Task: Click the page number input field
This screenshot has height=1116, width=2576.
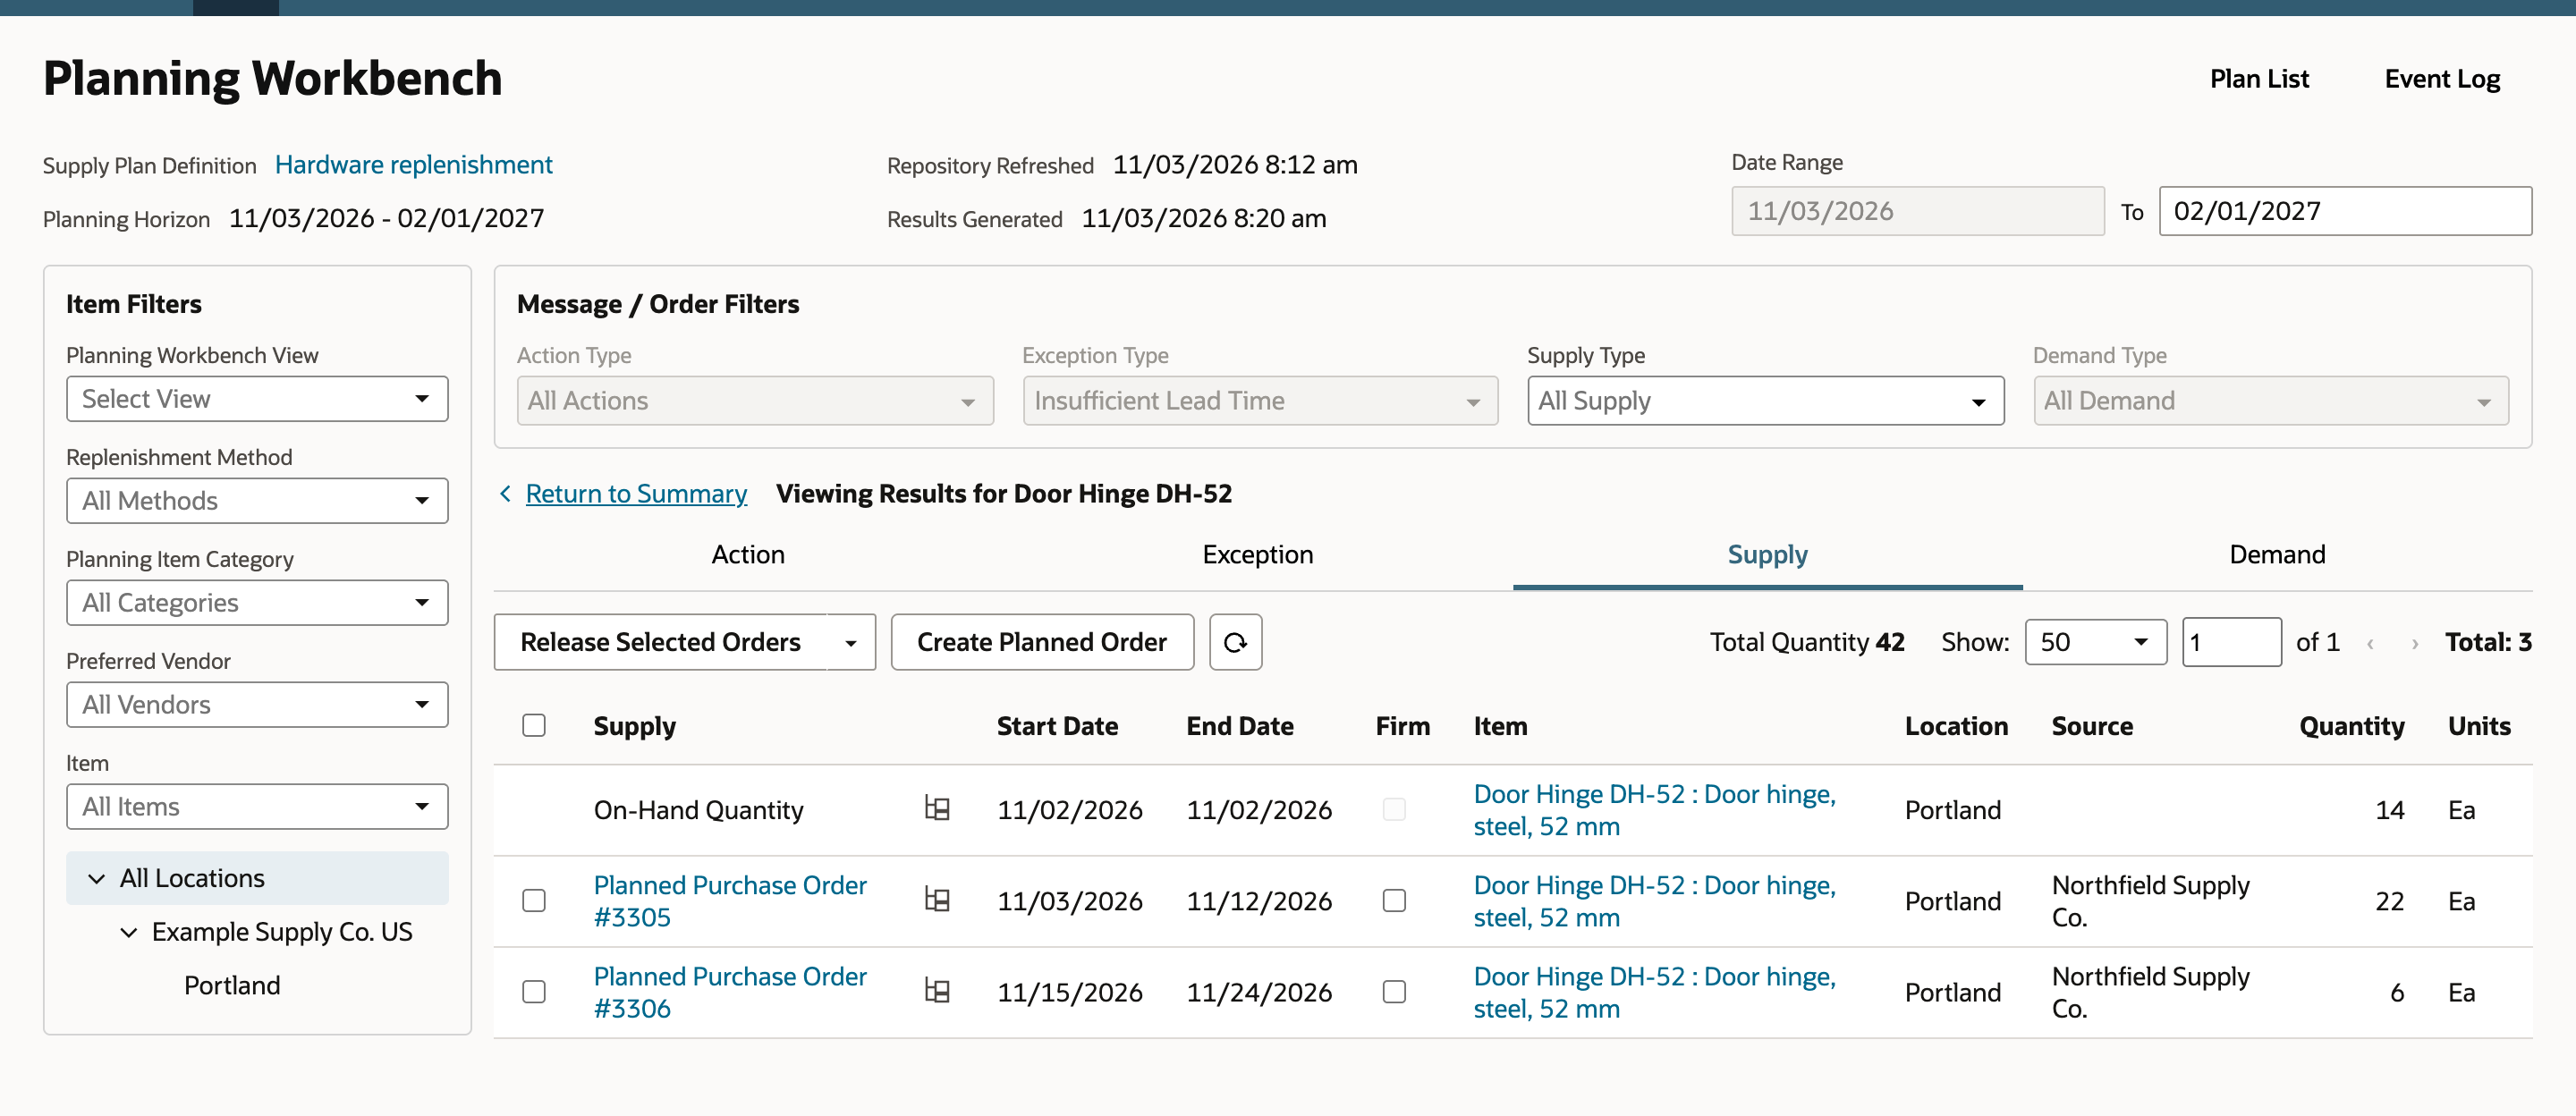Action: (x=2231, y=642)
